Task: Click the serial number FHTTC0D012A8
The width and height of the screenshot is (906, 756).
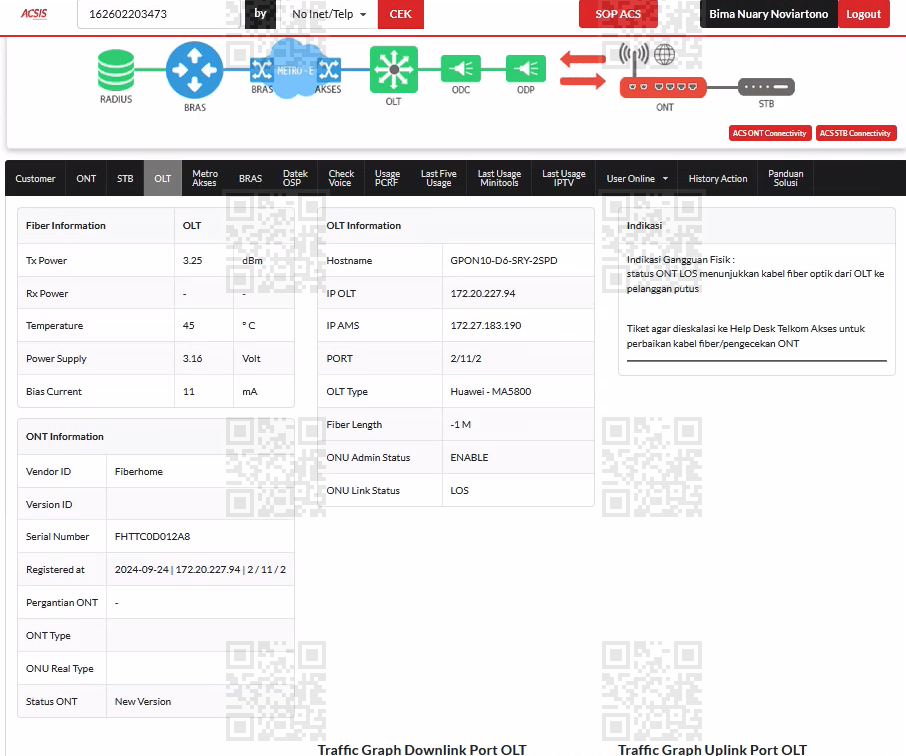Action: tap(153, 536)
